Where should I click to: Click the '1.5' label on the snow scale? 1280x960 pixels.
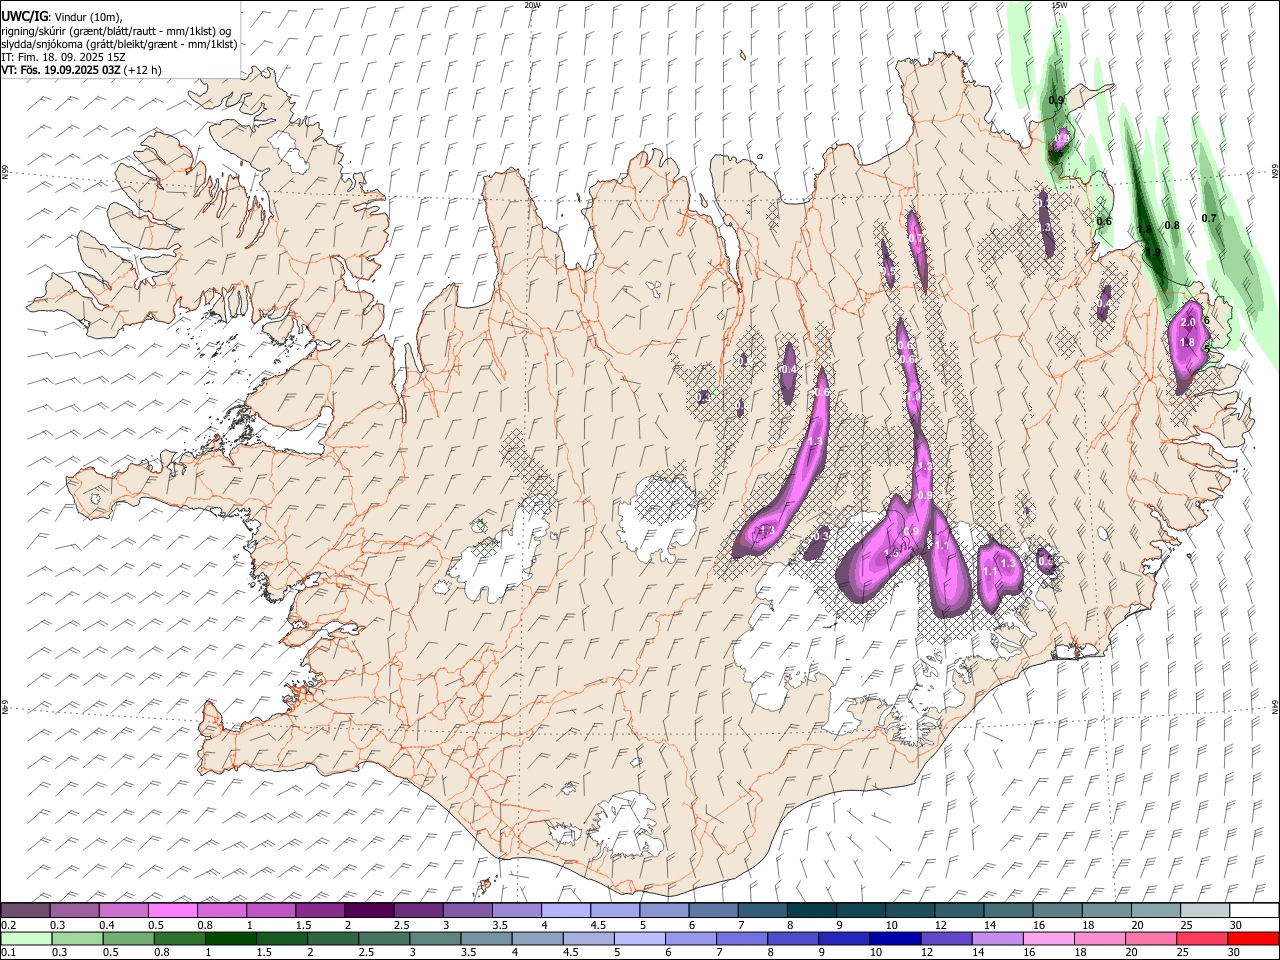pyautogui.click(x=303, y=925)
